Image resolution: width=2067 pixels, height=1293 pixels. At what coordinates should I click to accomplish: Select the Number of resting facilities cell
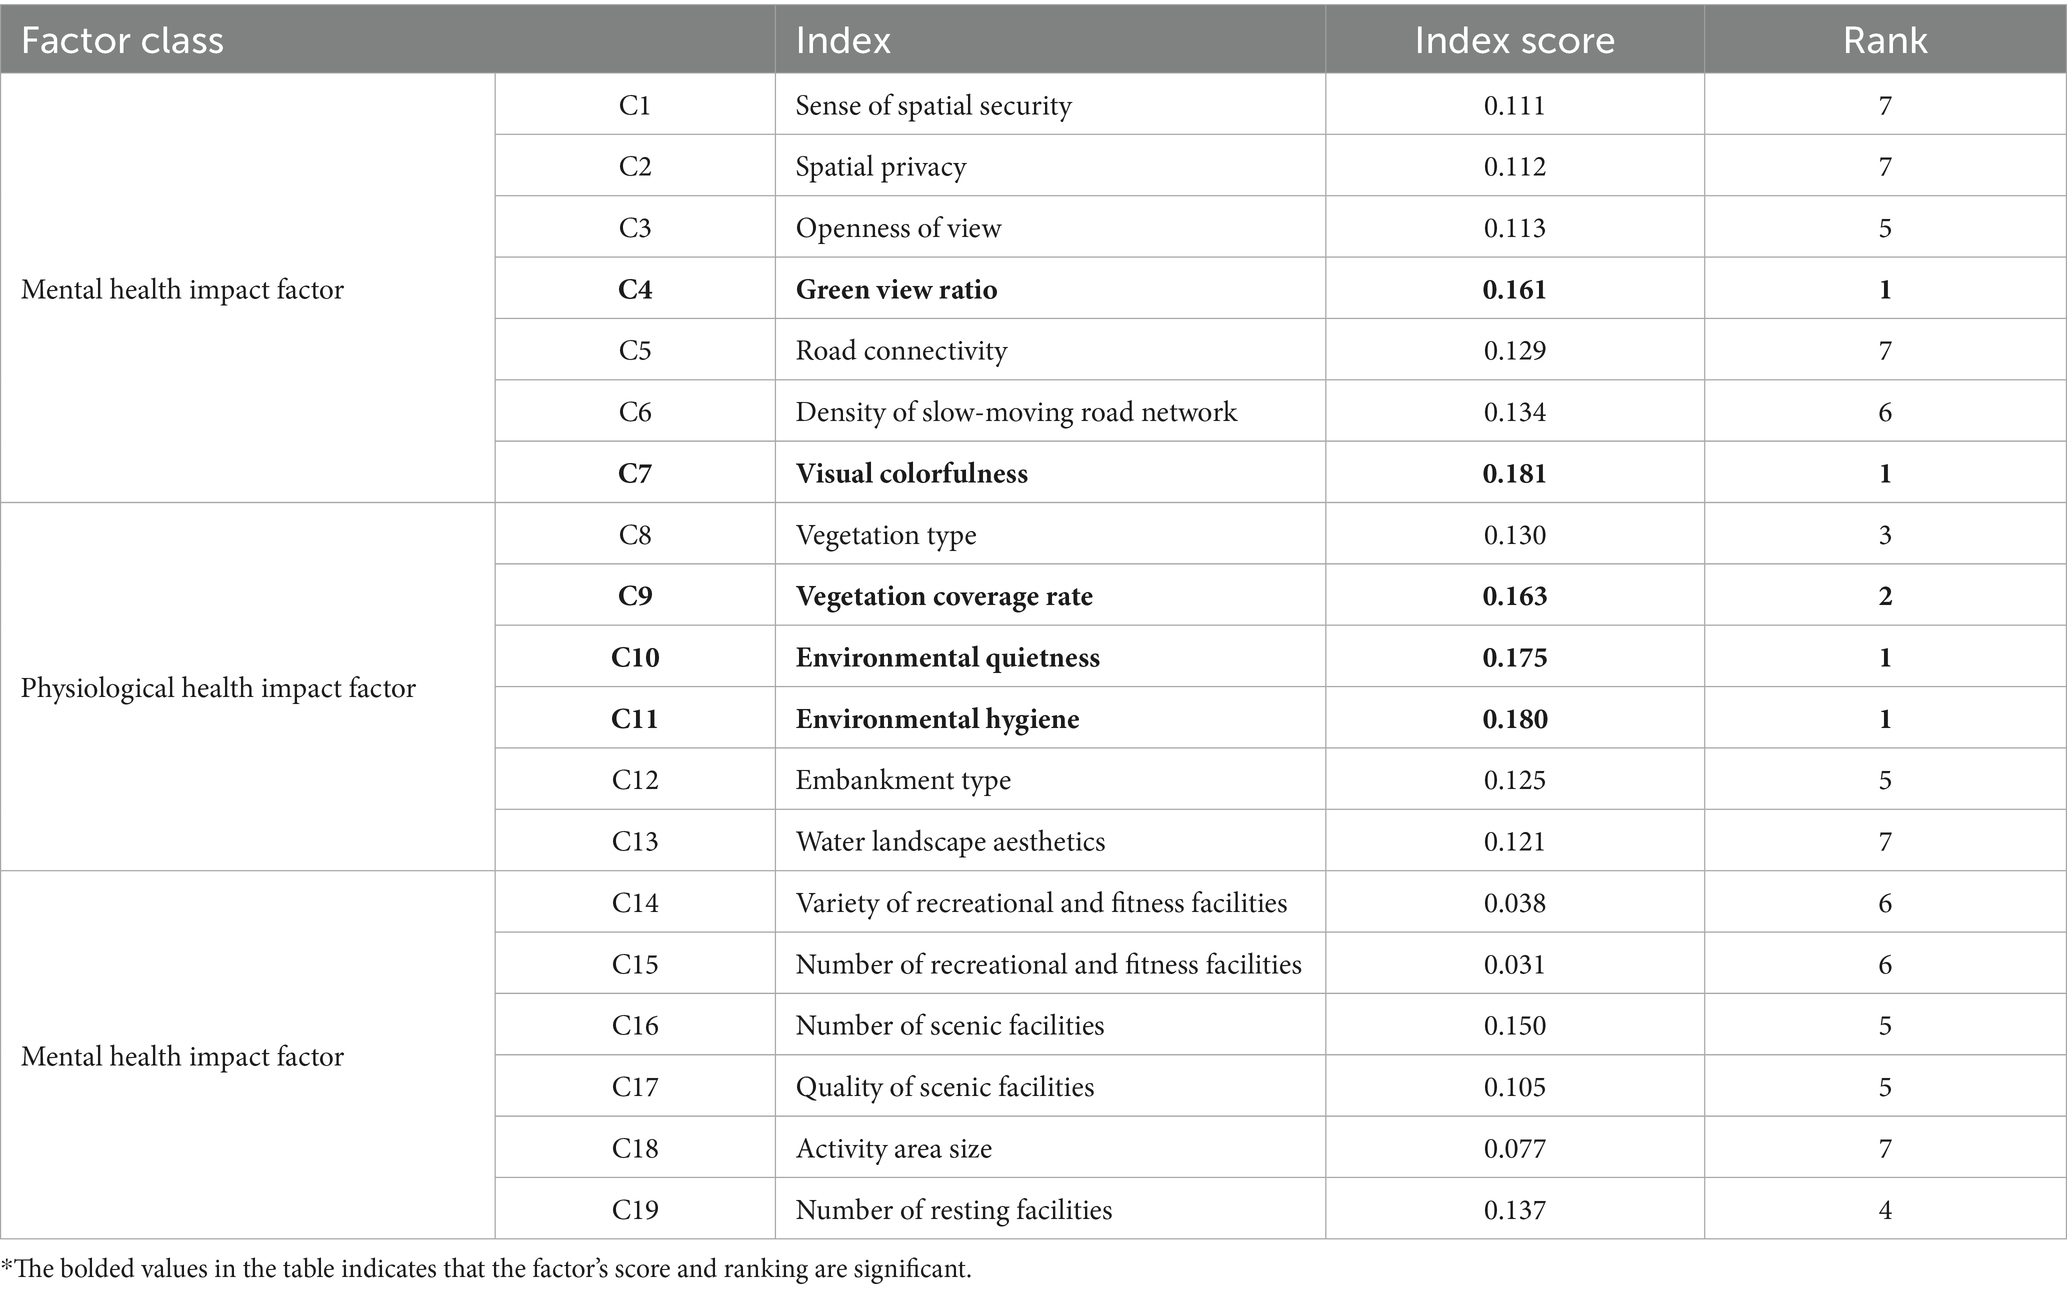(x=953, y=1210)
